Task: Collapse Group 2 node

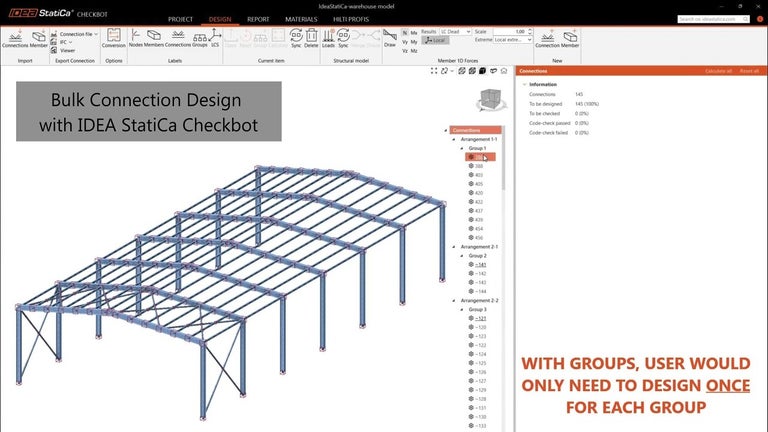Action: click(461, 256)
